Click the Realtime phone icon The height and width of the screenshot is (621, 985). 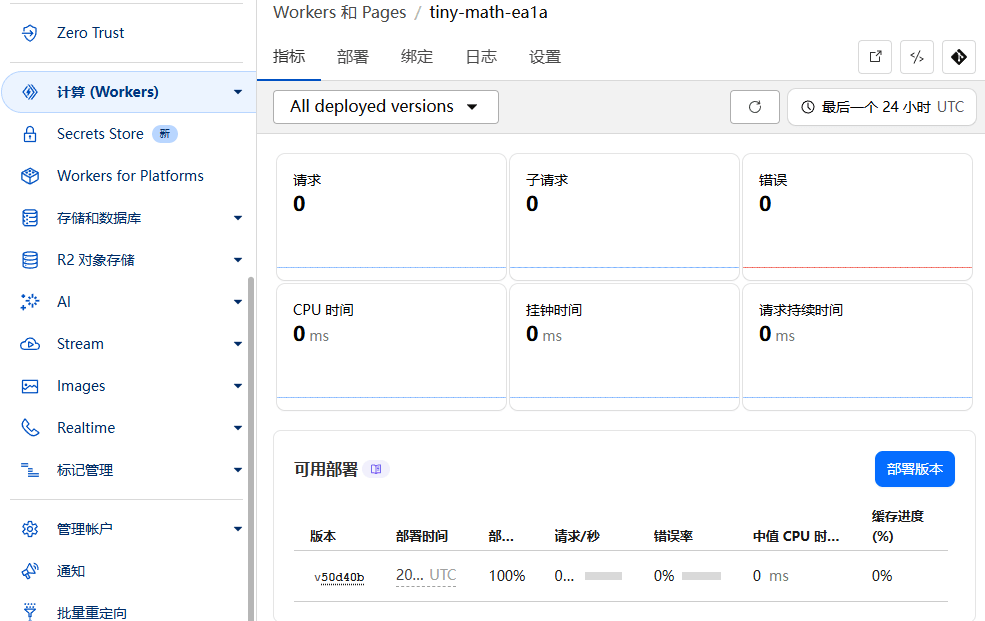coord(30,428)
